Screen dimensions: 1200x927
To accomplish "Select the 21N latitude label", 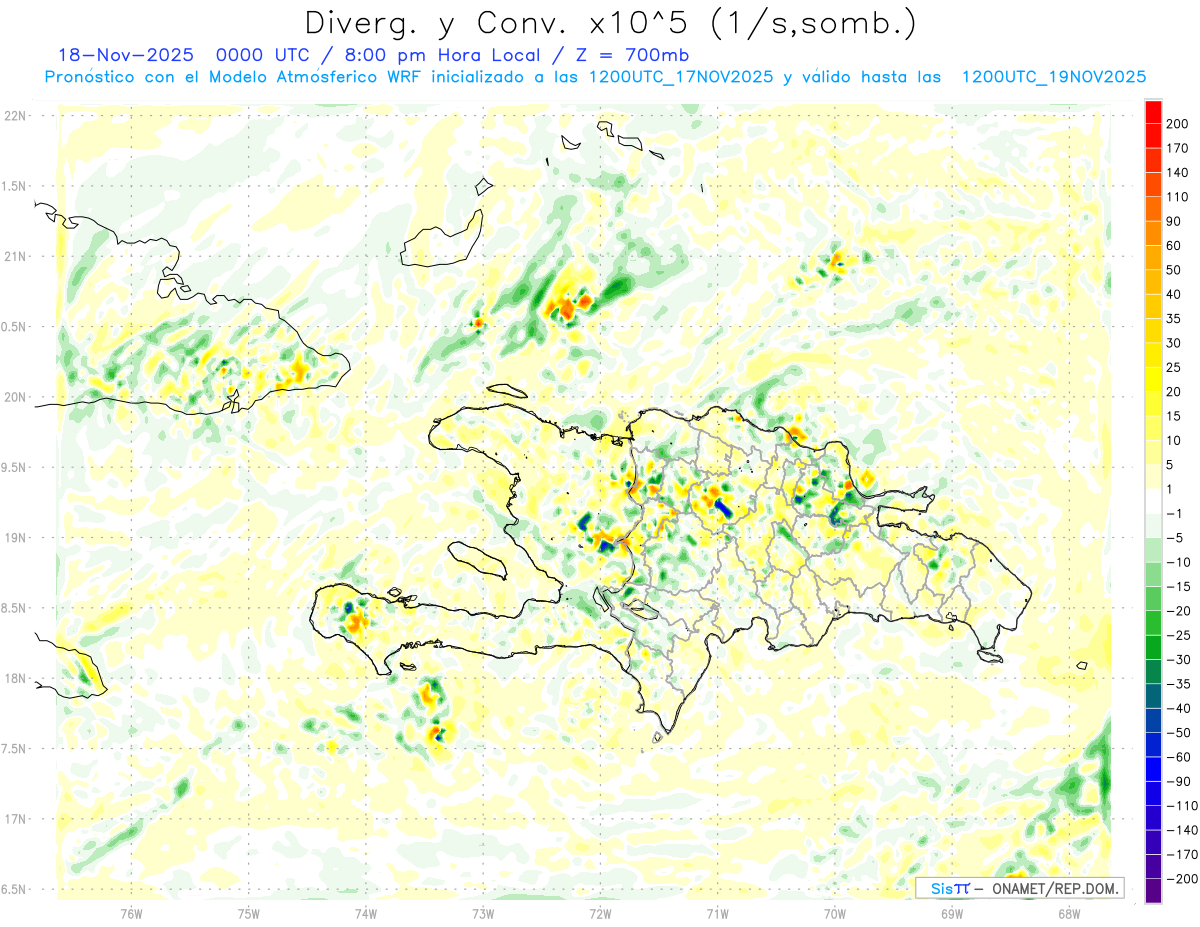I will 14,257.
